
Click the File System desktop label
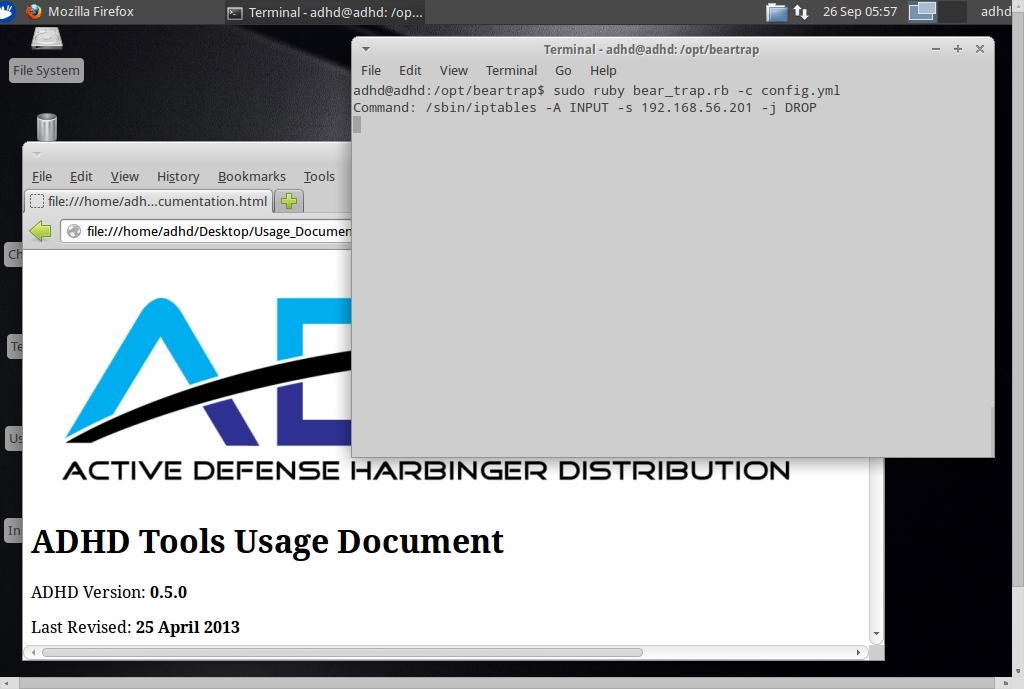pos(46,71)
